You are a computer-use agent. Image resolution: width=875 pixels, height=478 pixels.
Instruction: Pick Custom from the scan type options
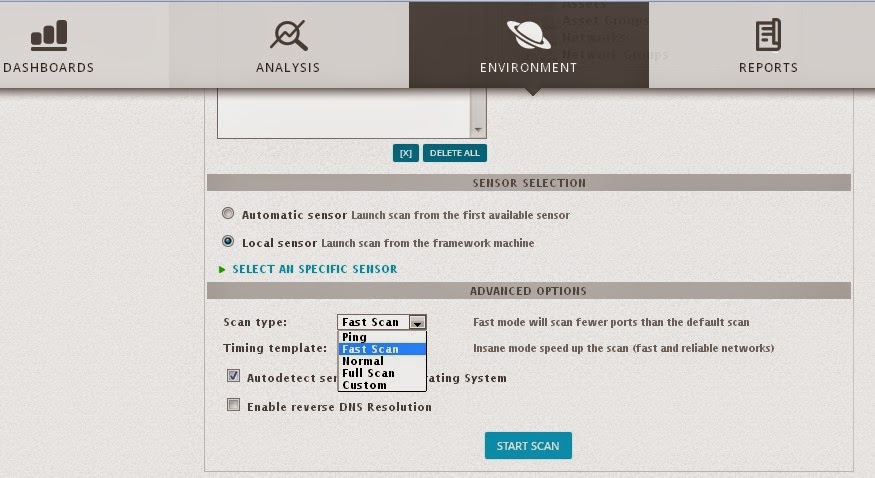[x=364, y=385]
